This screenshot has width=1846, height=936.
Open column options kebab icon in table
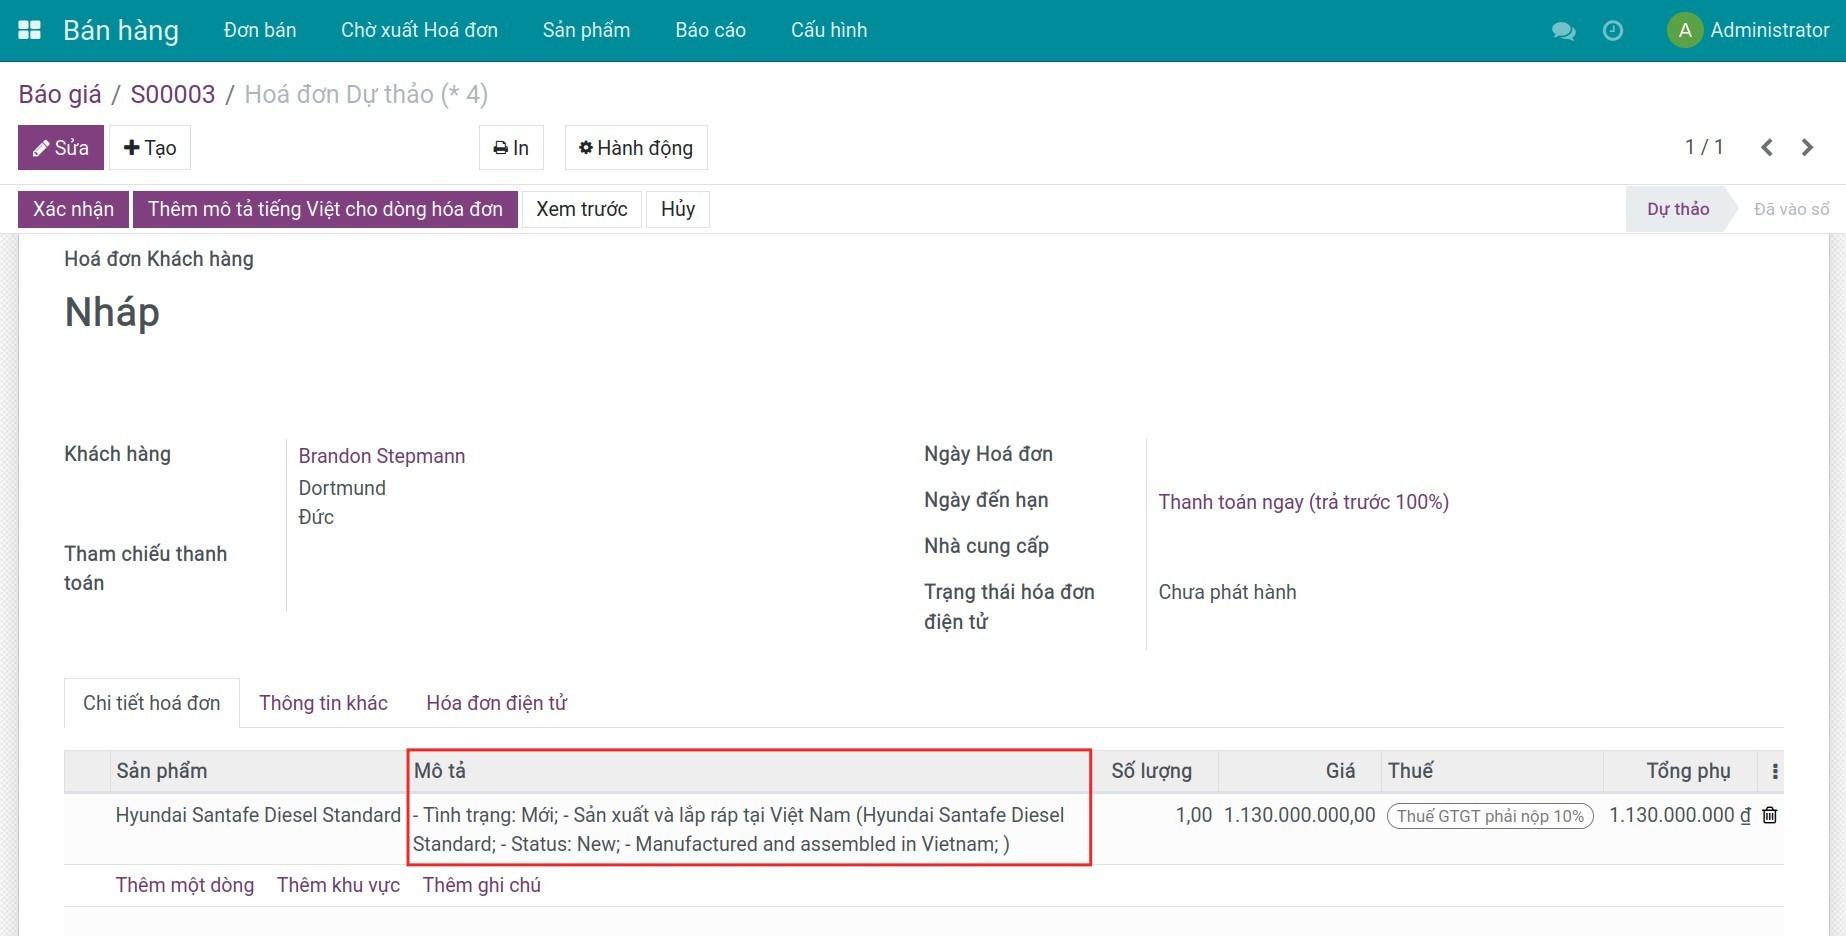pos(1775,771)
